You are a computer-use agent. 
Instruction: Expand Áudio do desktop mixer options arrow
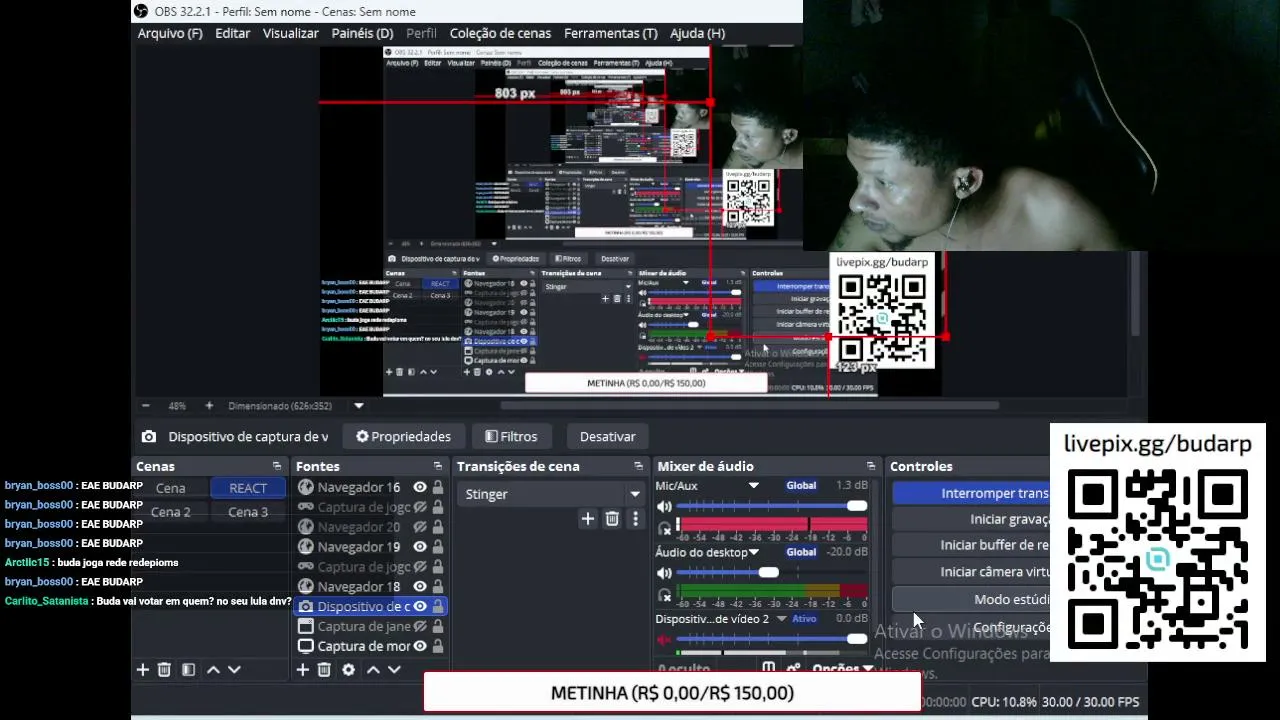(754, 552)
